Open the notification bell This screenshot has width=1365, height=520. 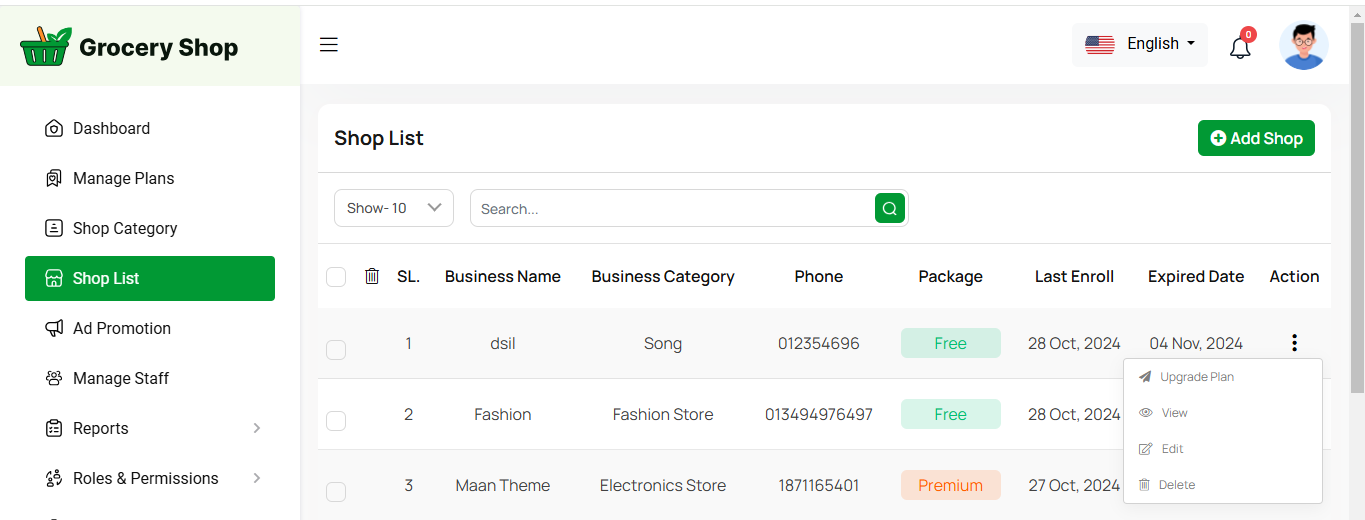[x=1240, y=47]
